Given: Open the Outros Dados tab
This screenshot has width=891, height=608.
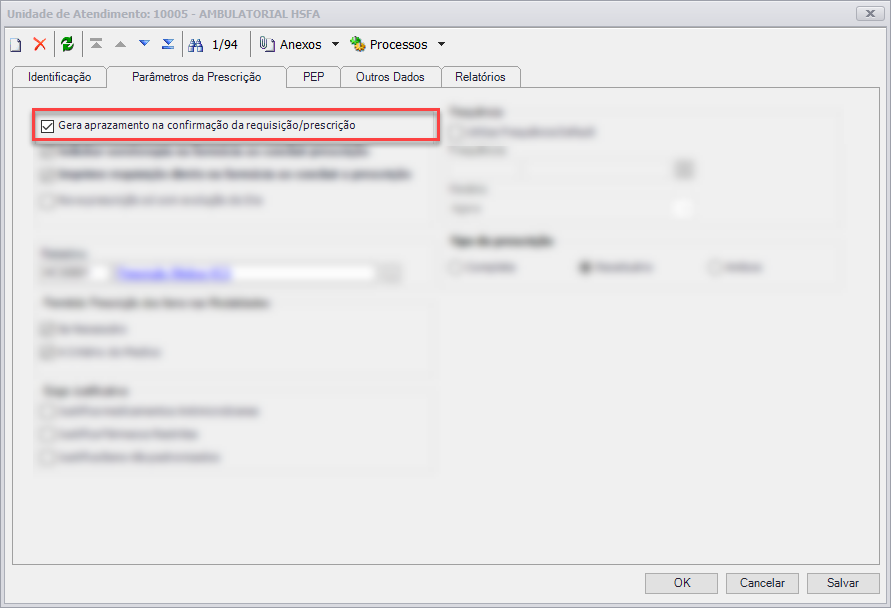Looking at the screenshot, I should click(x=390, y=77).
